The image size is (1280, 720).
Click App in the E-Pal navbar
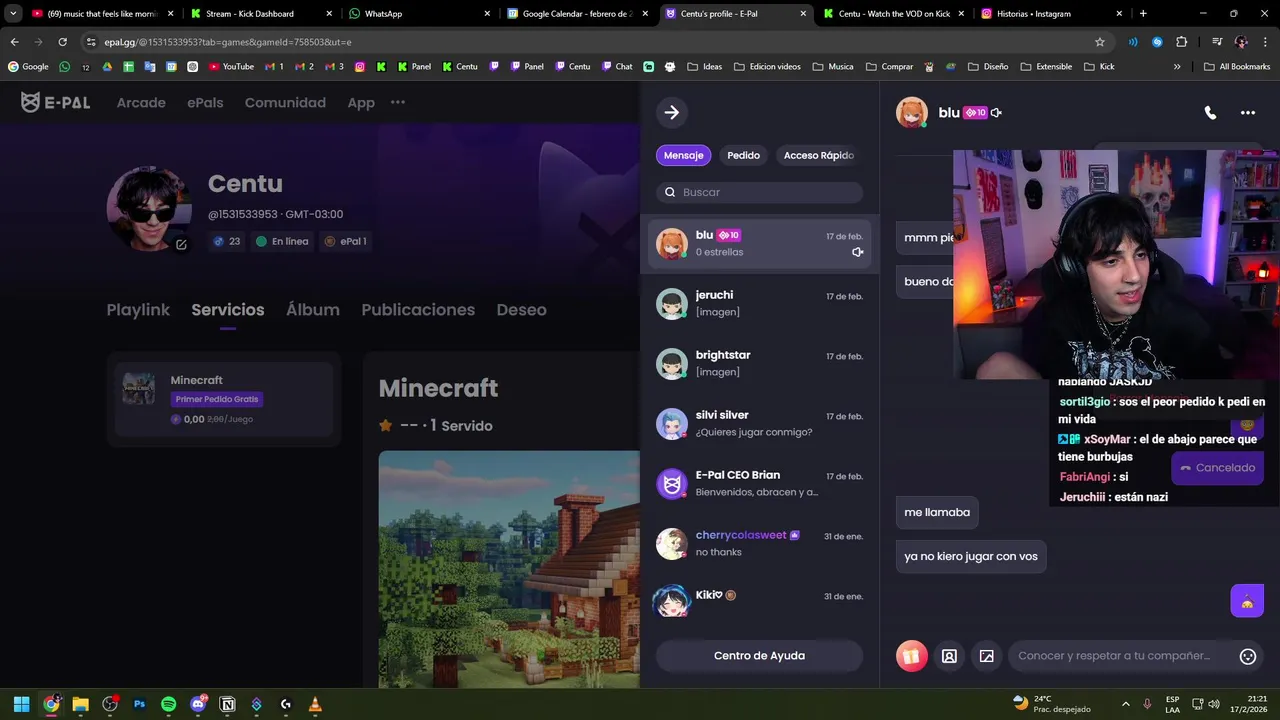click(361, 102)
